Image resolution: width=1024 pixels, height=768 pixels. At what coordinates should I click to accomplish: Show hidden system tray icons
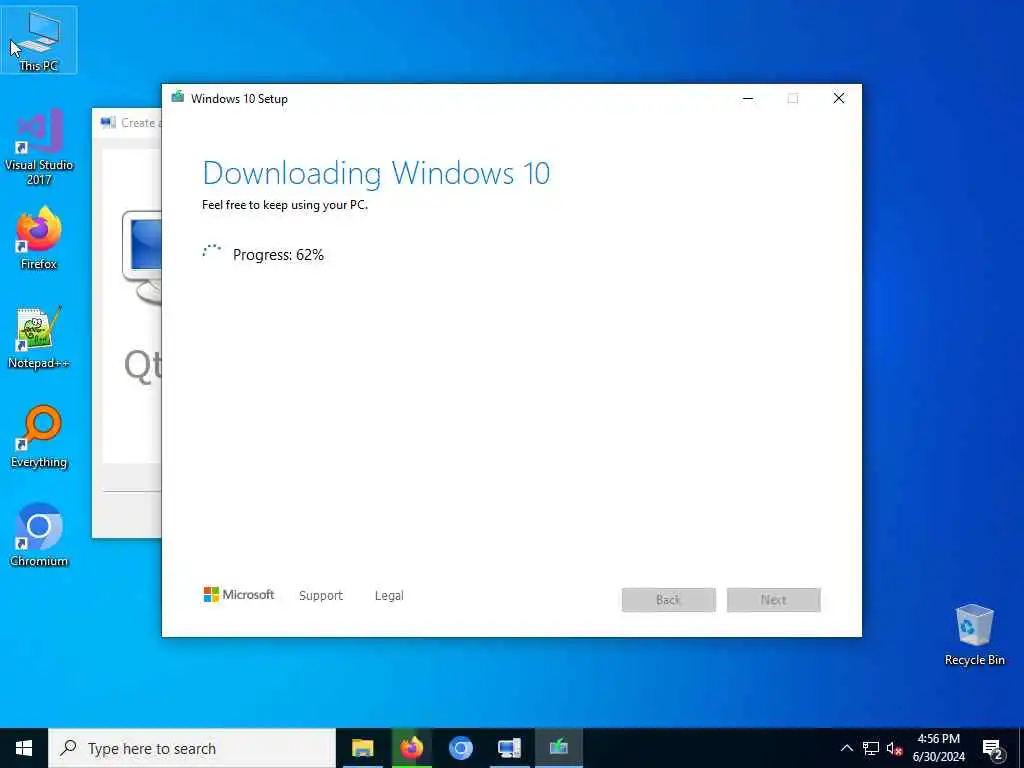[846, 748]
